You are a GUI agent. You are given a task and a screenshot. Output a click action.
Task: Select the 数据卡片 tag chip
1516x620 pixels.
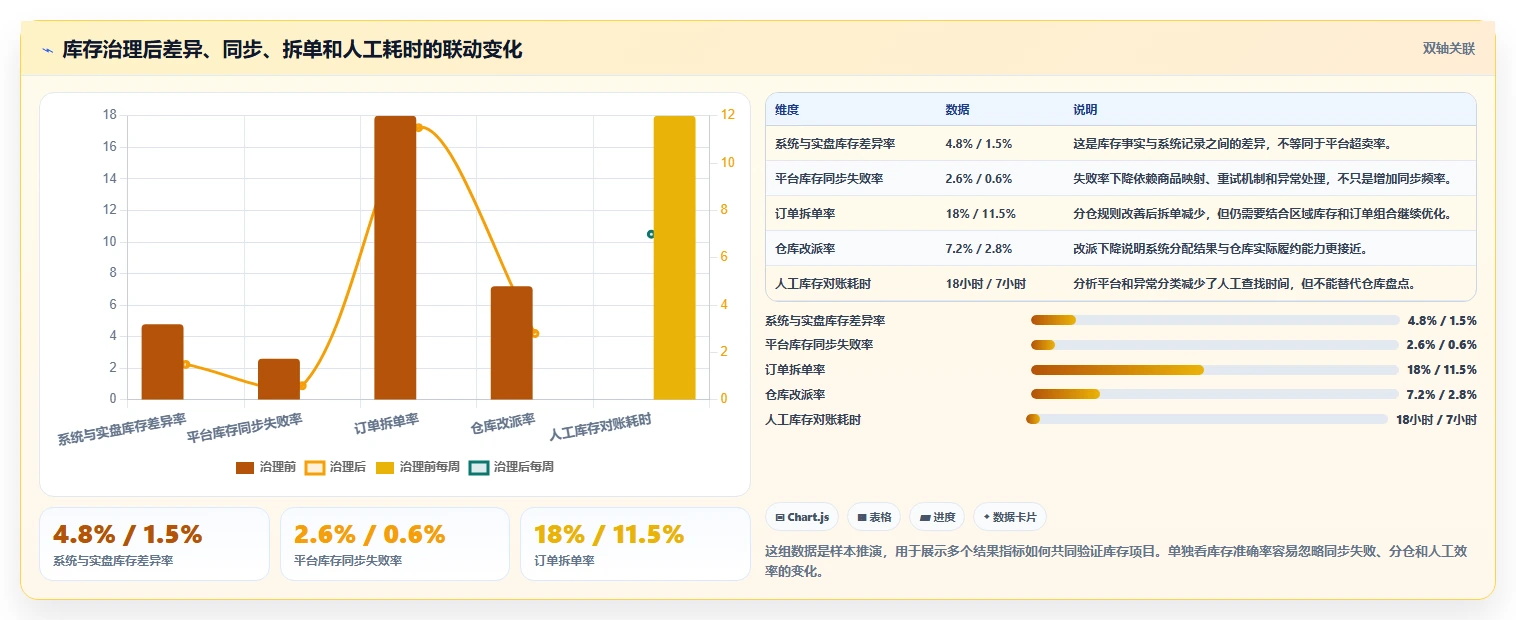(1010, 517)
